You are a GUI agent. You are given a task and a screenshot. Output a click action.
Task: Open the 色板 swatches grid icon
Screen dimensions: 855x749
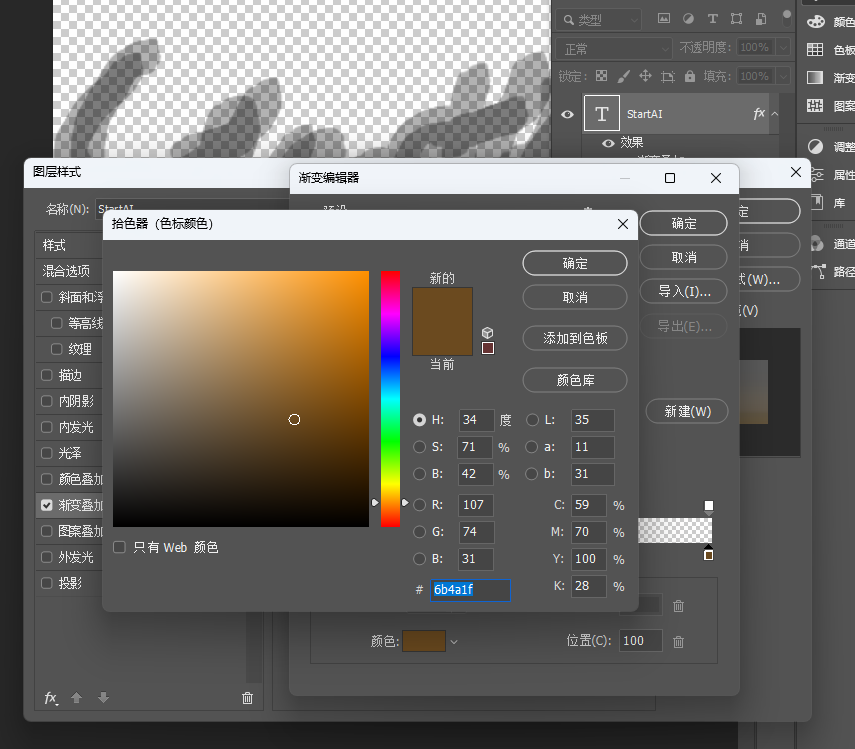pos(815,50)
